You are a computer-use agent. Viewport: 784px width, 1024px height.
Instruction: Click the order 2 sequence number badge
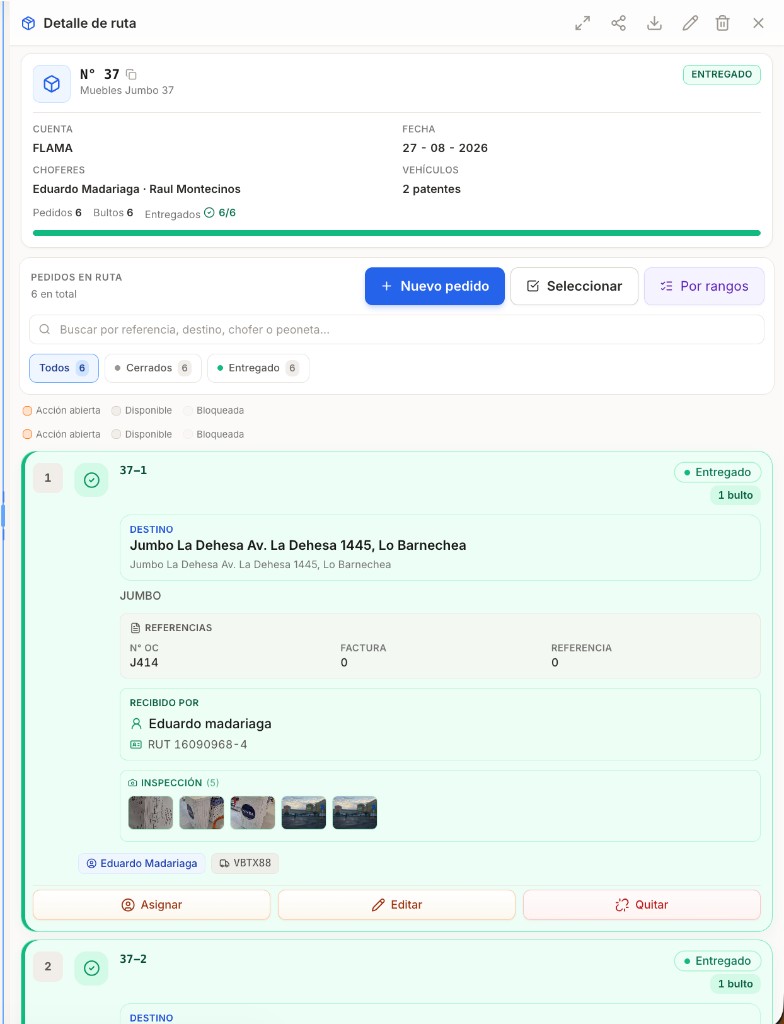pyautogui.click(x=48, y=967)
